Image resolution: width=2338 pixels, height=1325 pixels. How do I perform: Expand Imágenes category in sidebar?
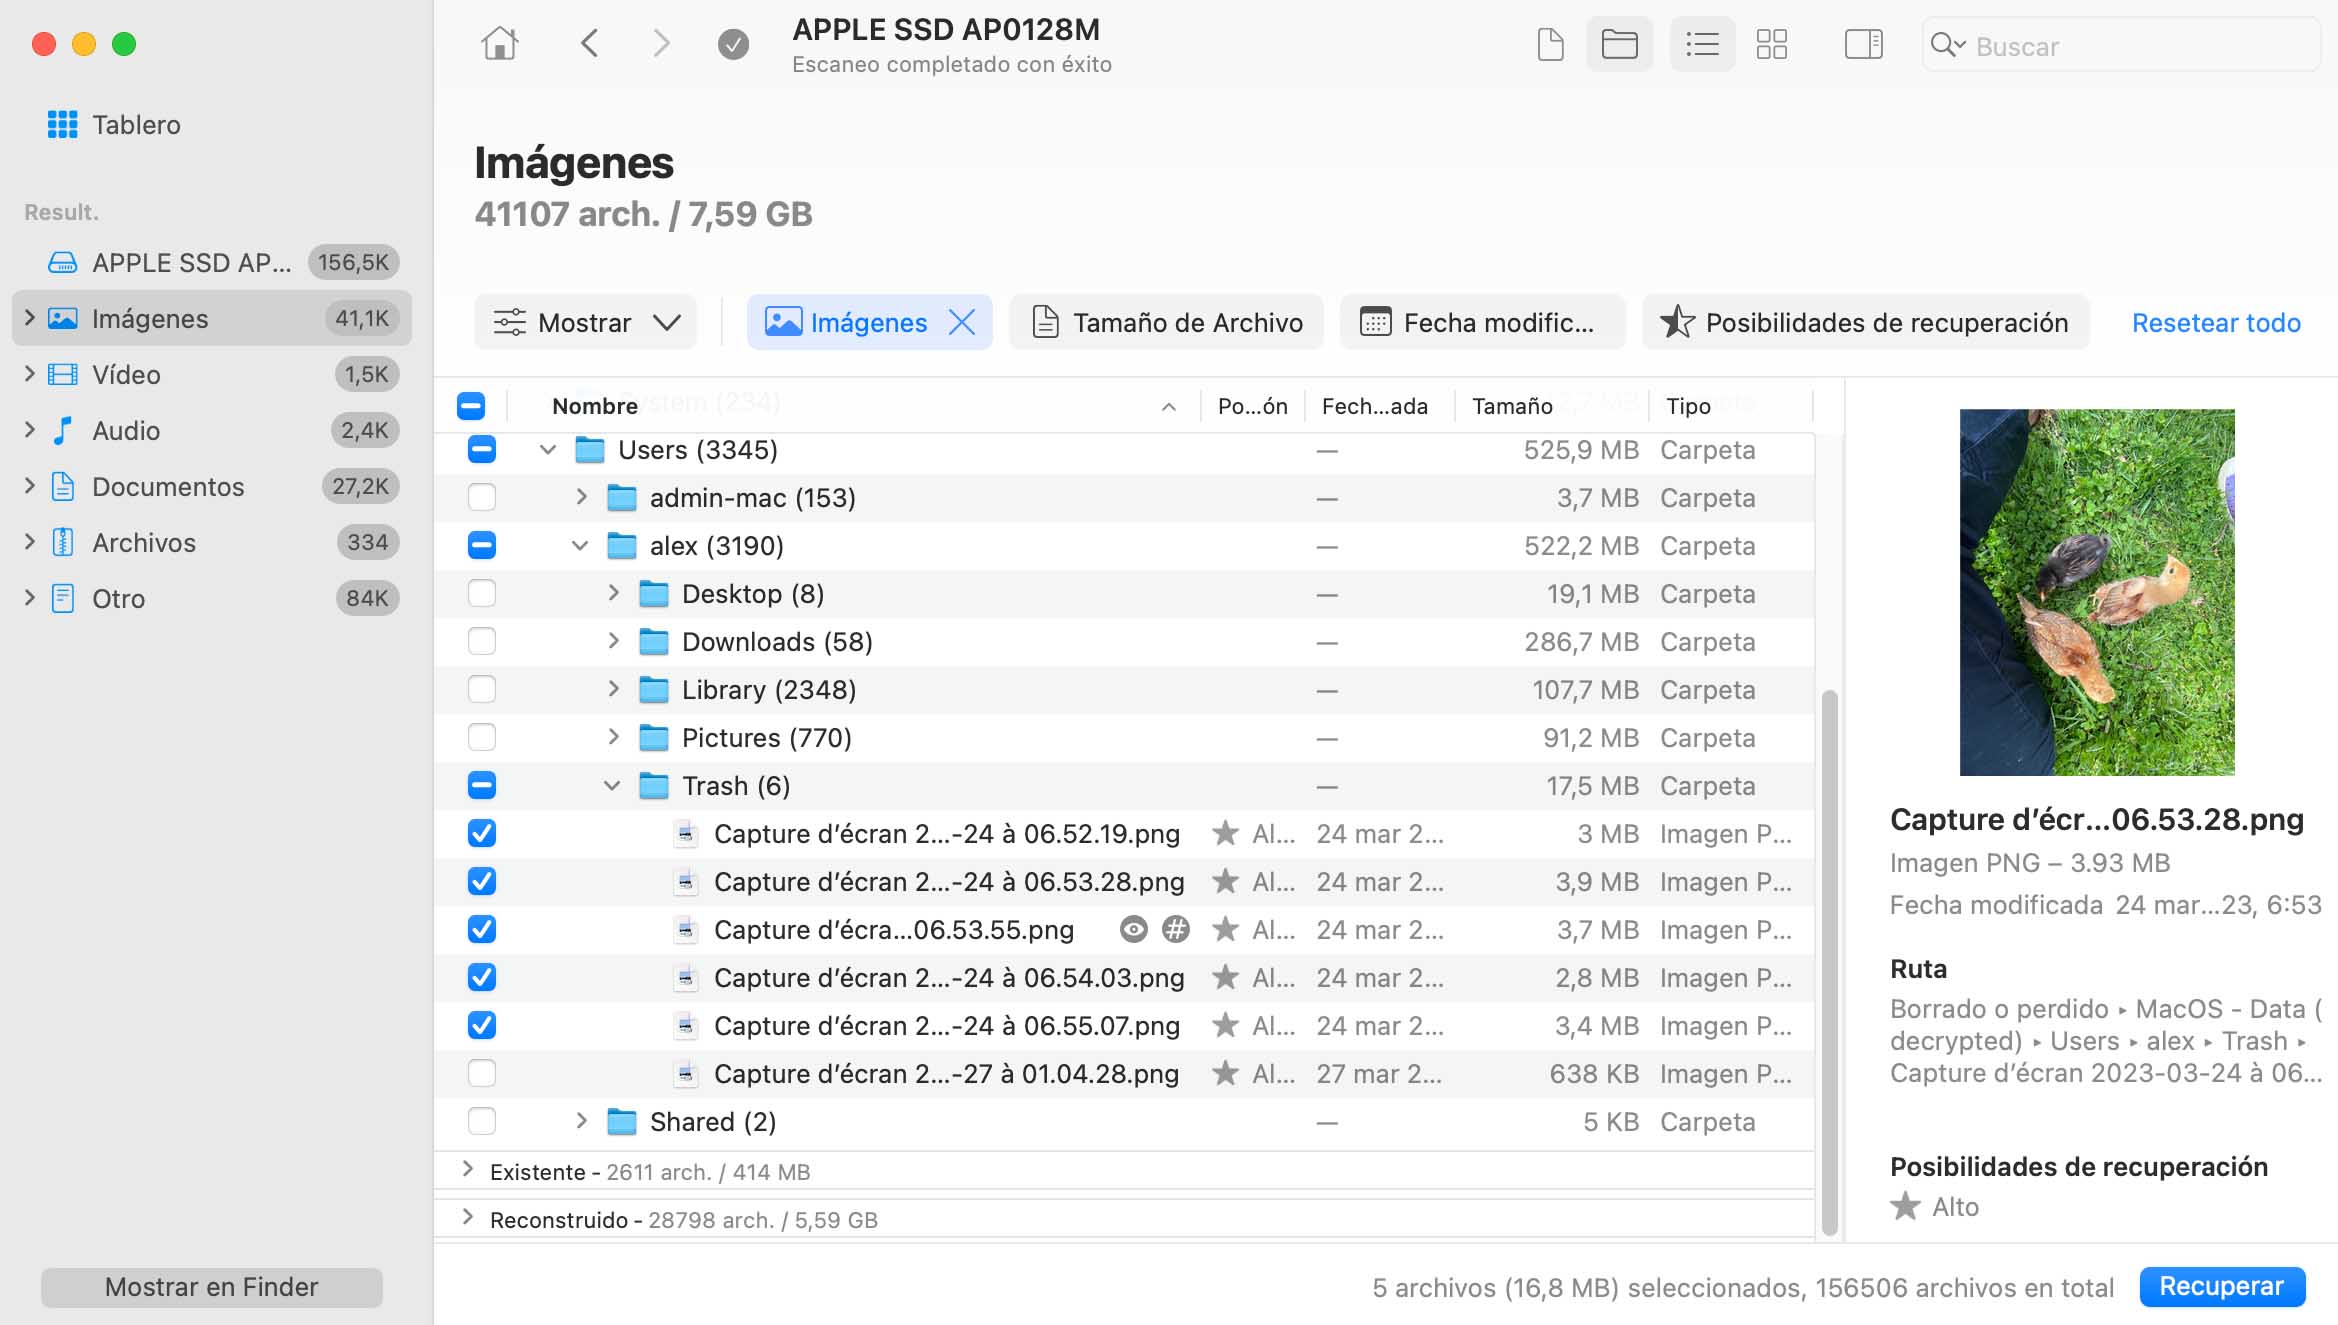click(x=29, y=318)
